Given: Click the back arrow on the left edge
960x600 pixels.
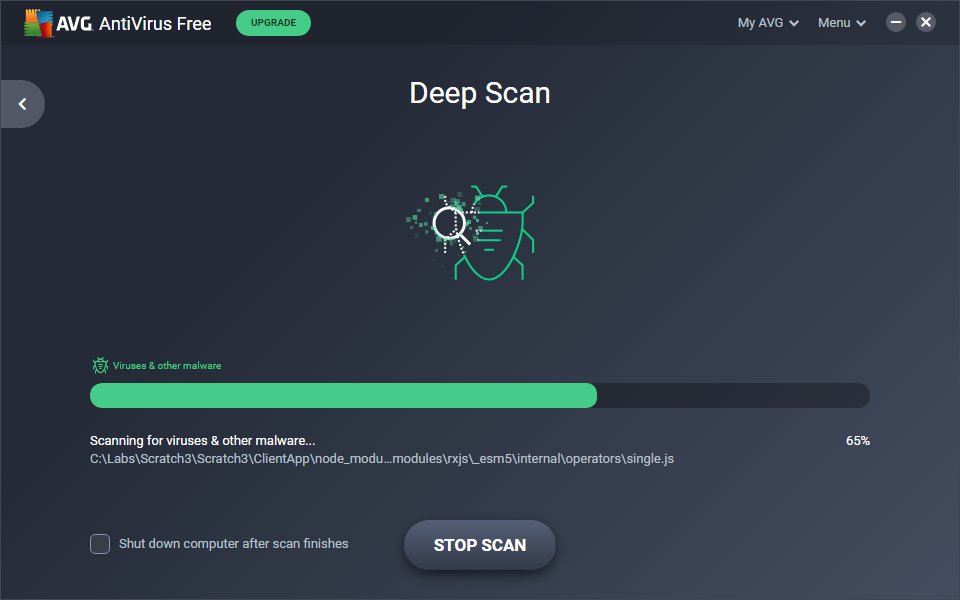Looking at the screenshot, I should coord(20,103).
